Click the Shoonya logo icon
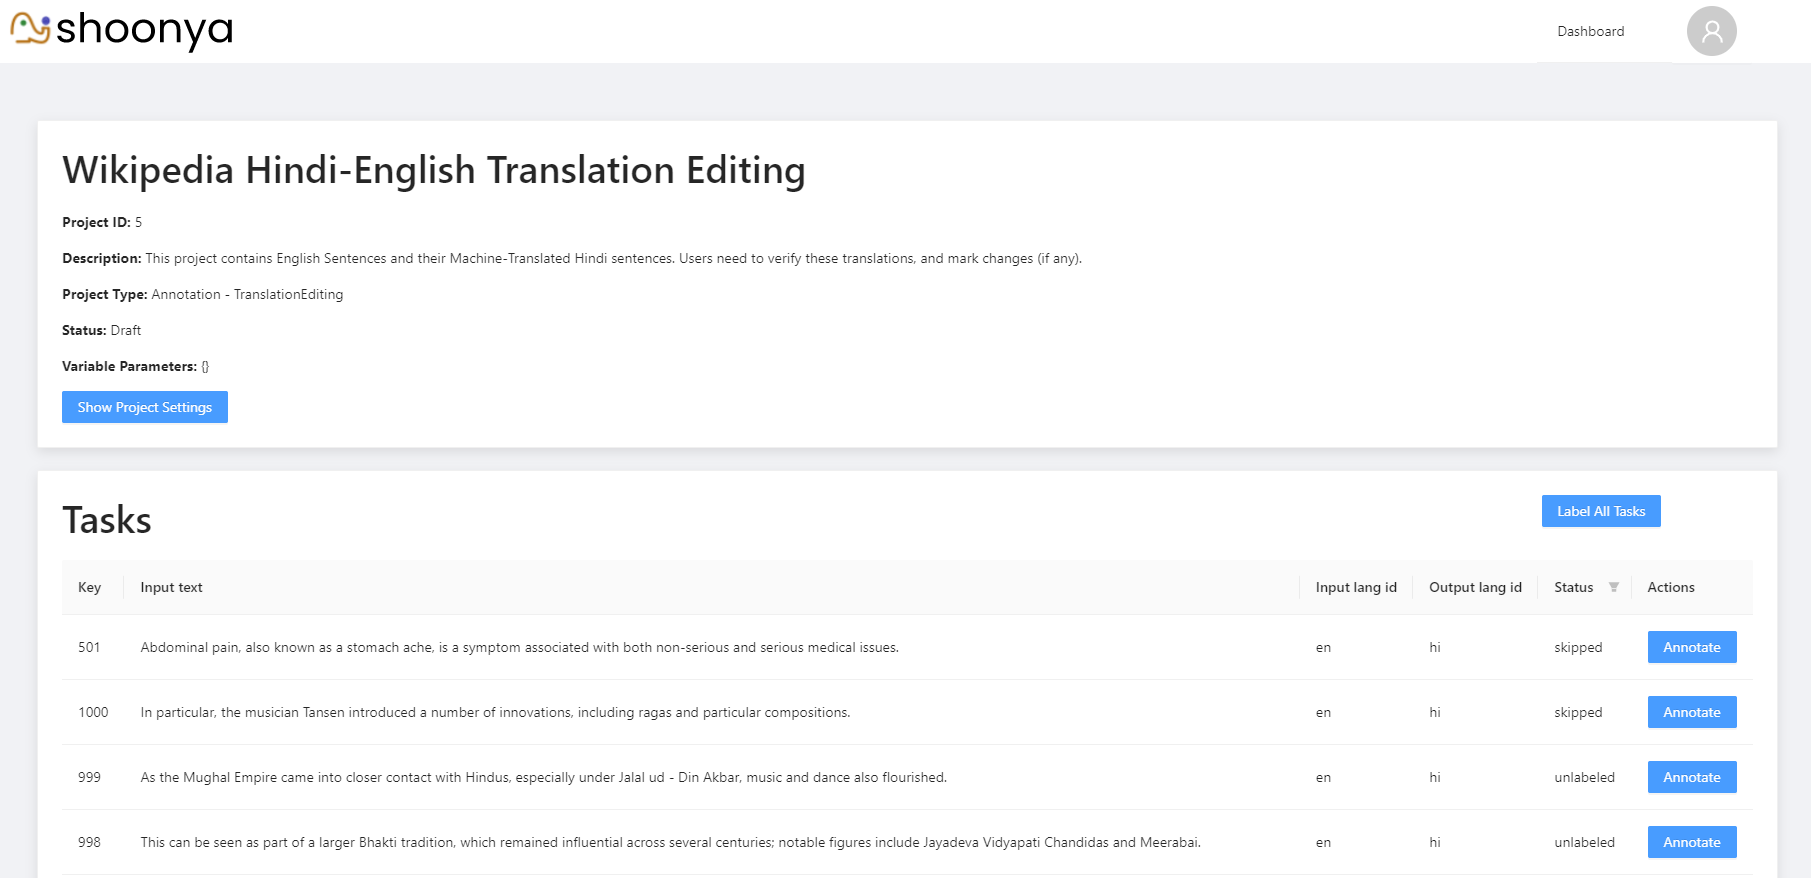 30,28
